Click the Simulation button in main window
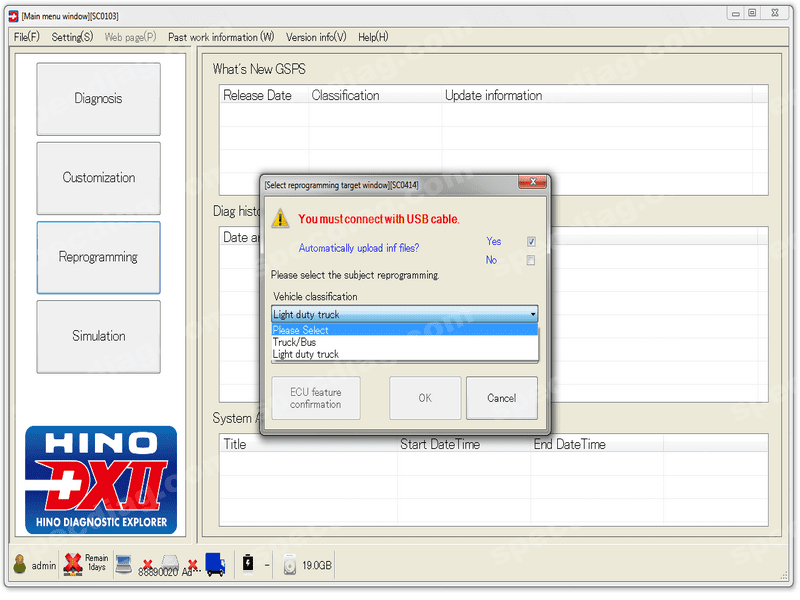The image size is (800, 600). 98,337
